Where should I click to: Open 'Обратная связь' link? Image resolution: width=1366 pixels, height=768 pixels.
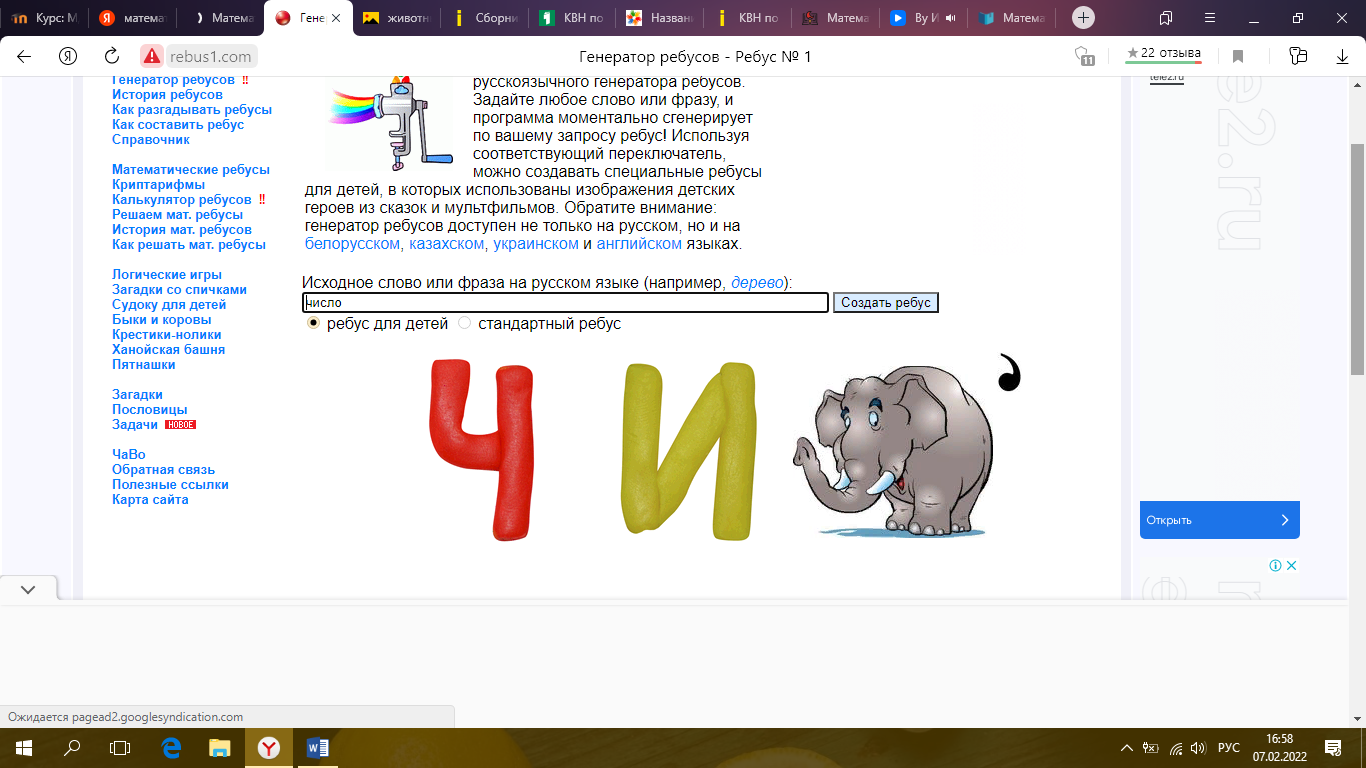163,470
